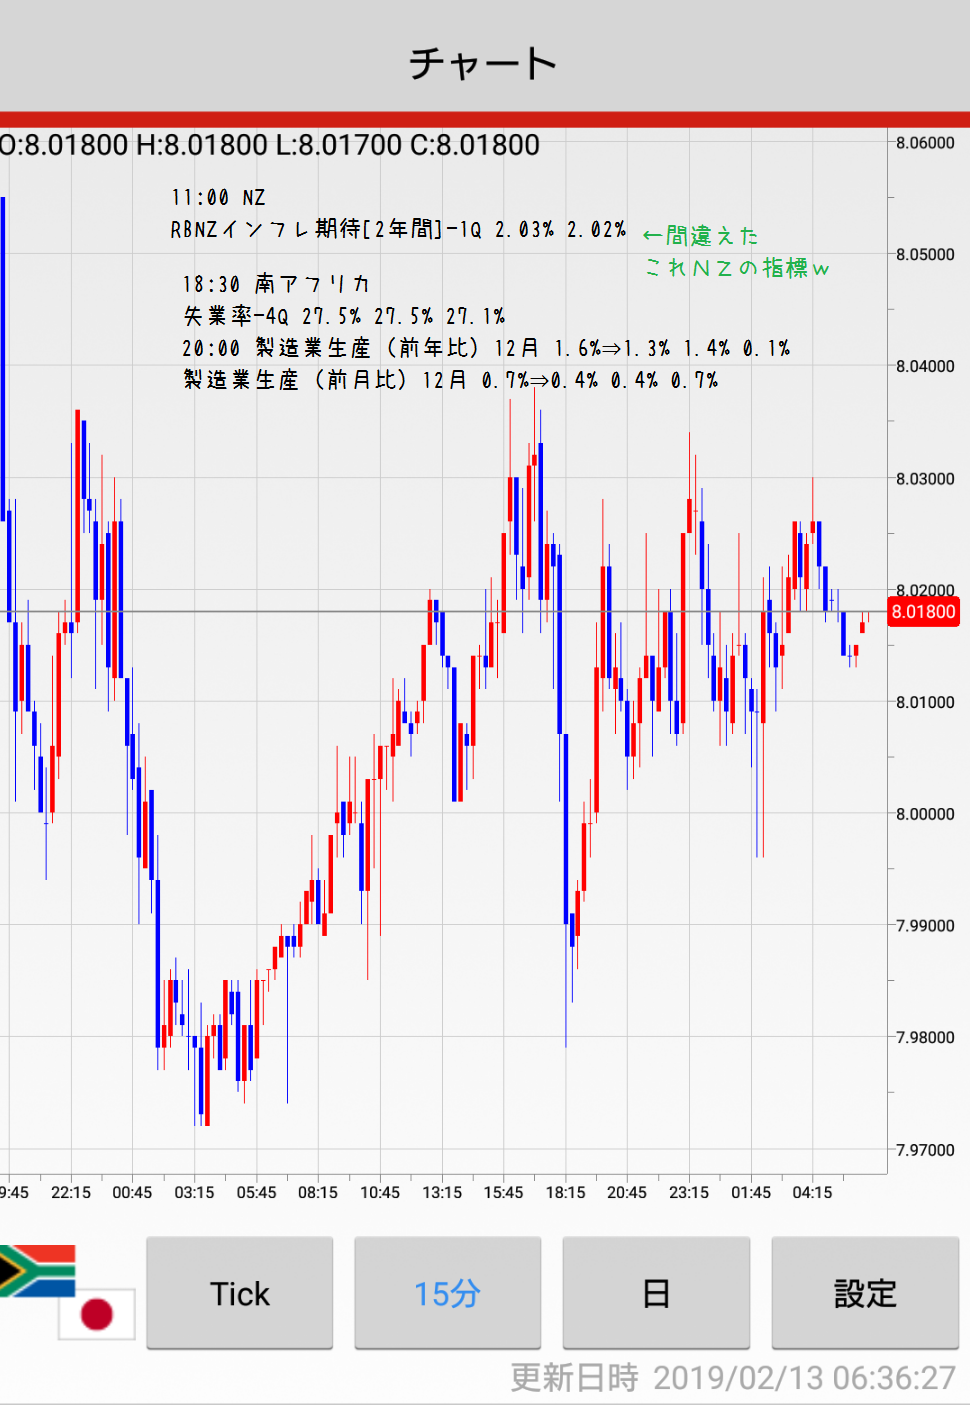Click the 18:15 time axis label
The width and height of the screenshot is (970, 1405).
pyautogui.click(x=565, y=1192)
